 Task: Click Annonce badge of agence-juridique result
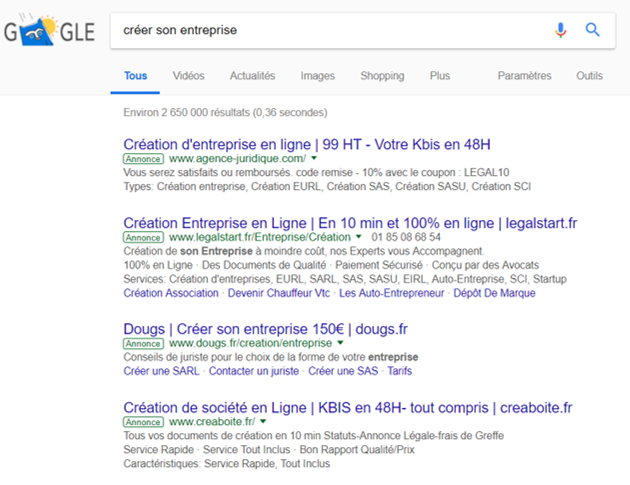click(143, 159)
